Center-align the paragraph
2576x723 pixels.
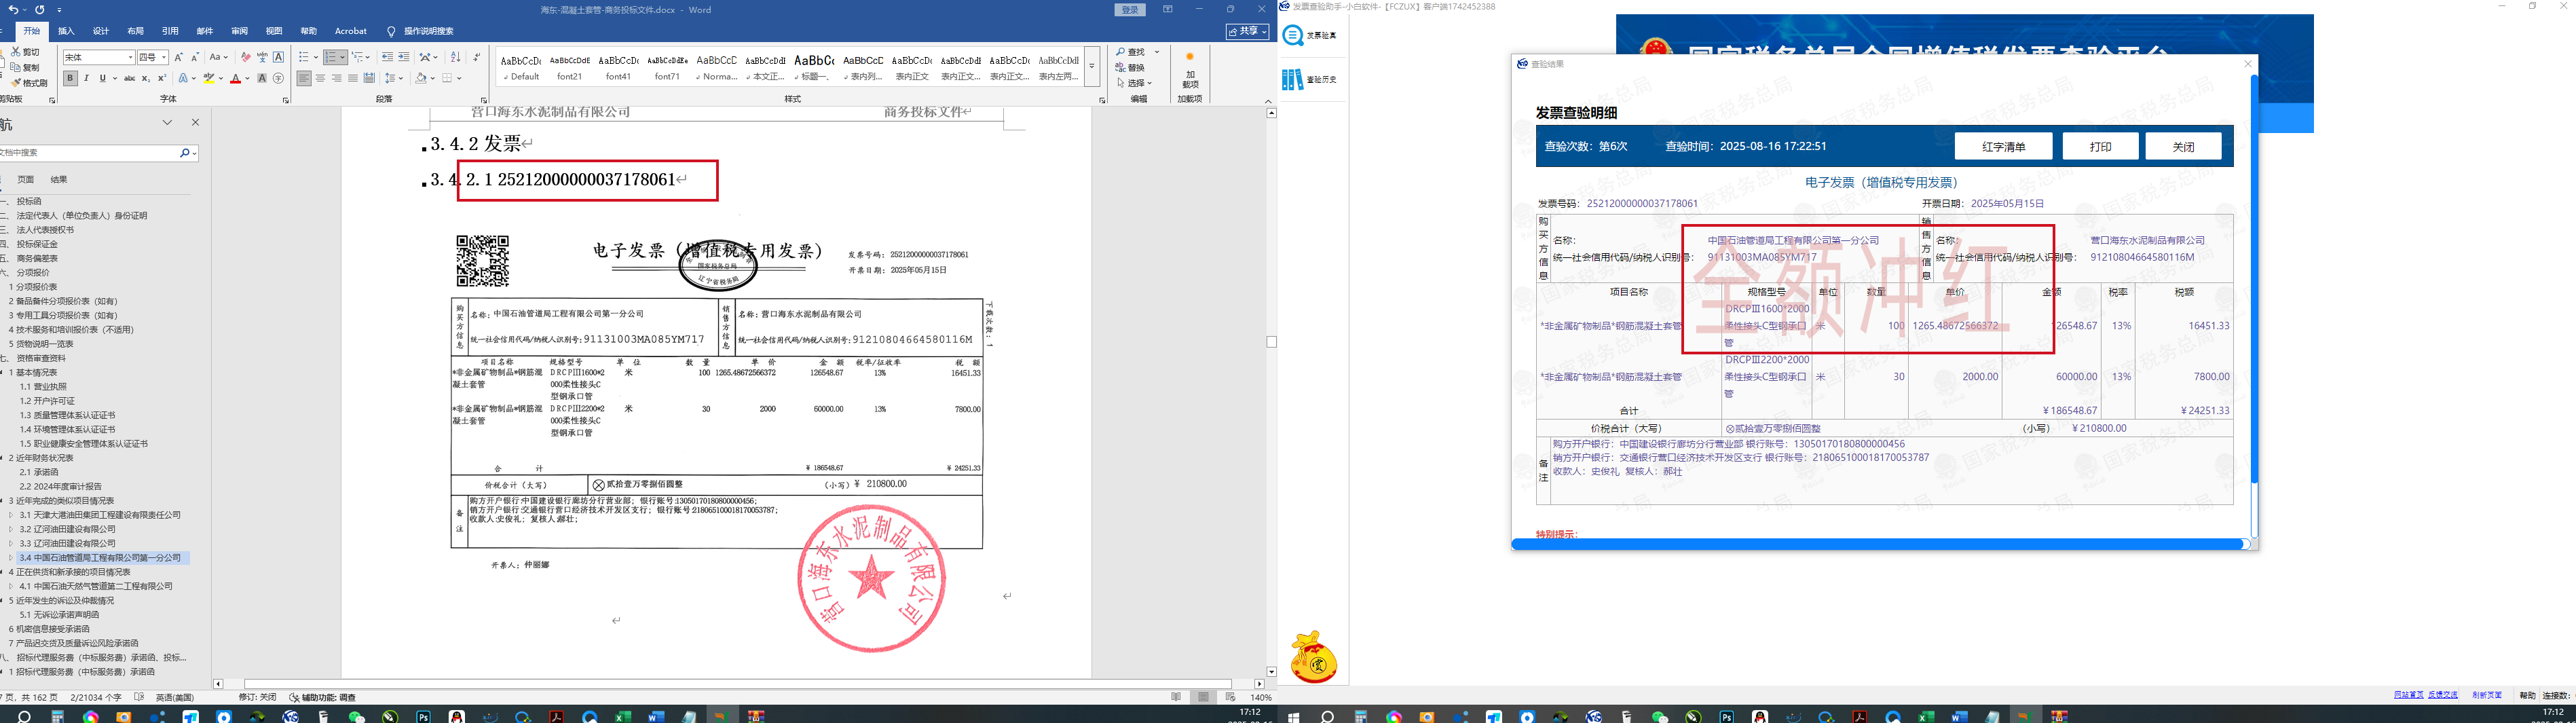pos(320,78)
